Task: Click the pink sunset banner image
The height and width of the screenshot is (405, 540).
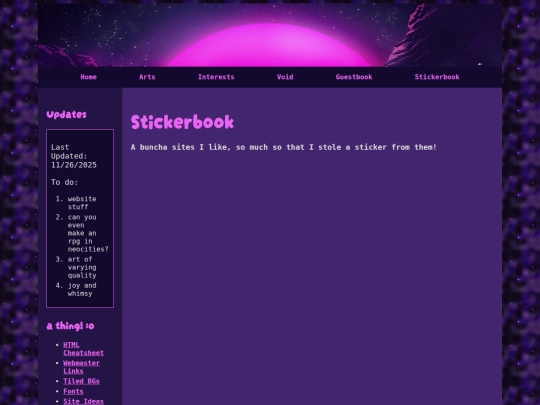Action: point(270,35)
